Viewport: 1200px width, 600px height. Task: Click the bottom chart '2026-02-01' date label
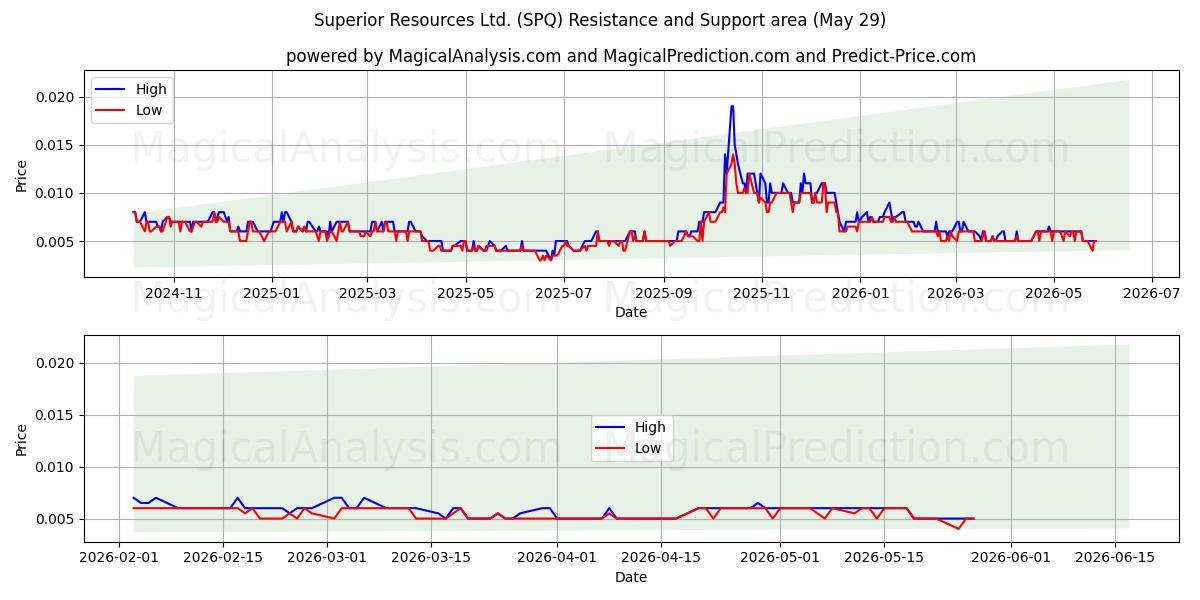120,559
